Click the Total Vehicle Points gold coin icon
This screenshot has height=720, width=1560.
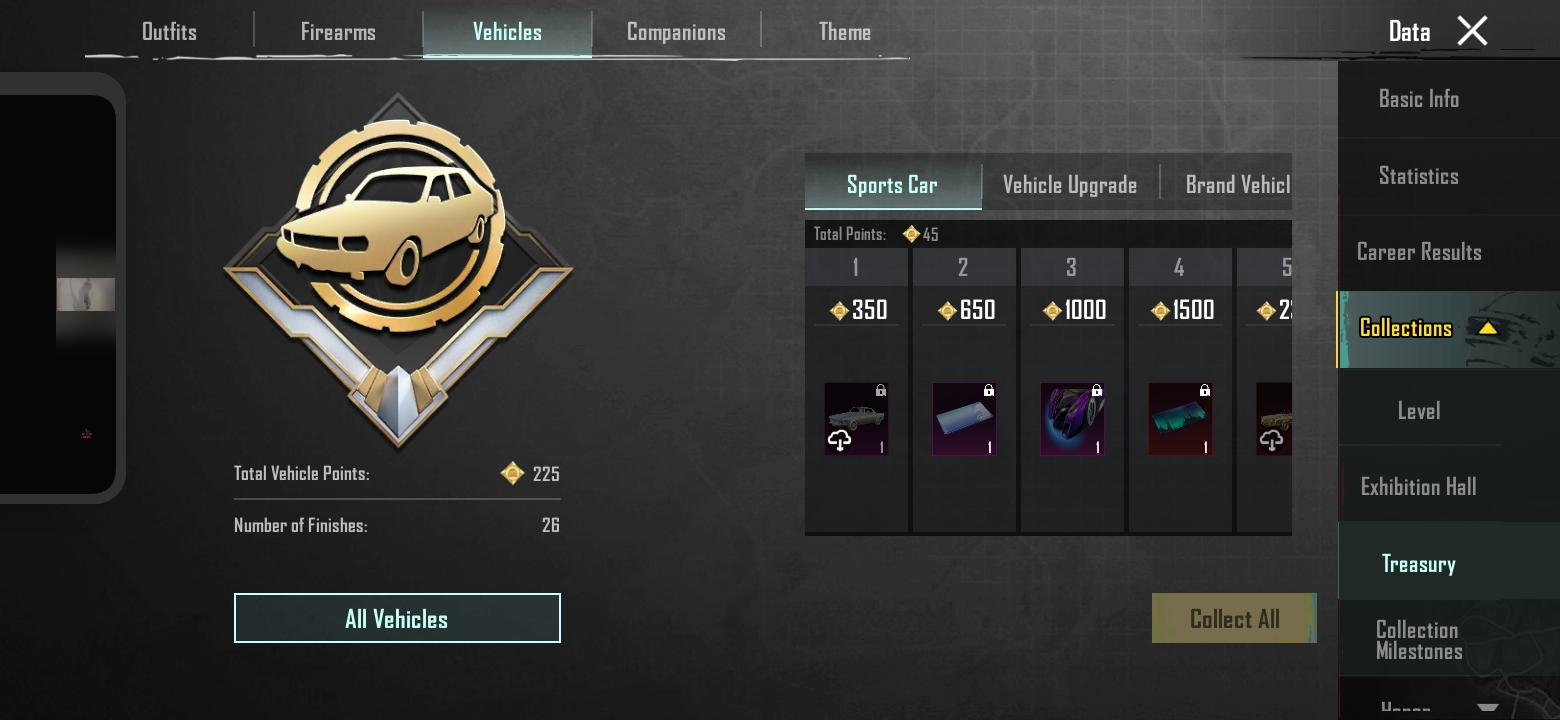click(x=512, y=473)
